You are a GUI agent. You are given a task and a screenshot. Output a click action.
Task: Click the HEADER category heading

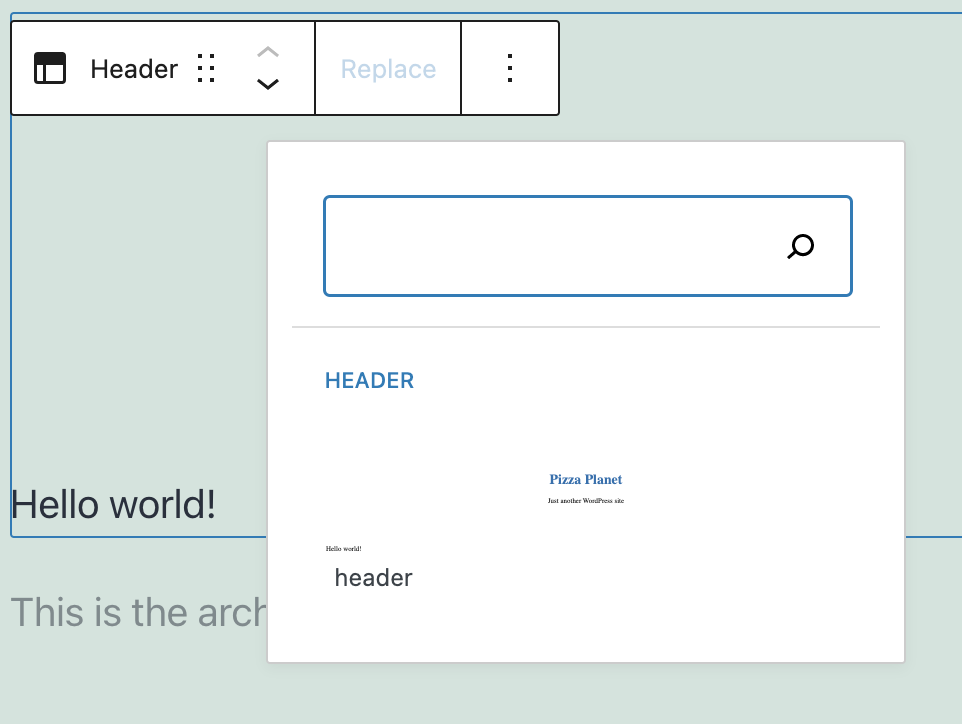[x=369, y=381]
